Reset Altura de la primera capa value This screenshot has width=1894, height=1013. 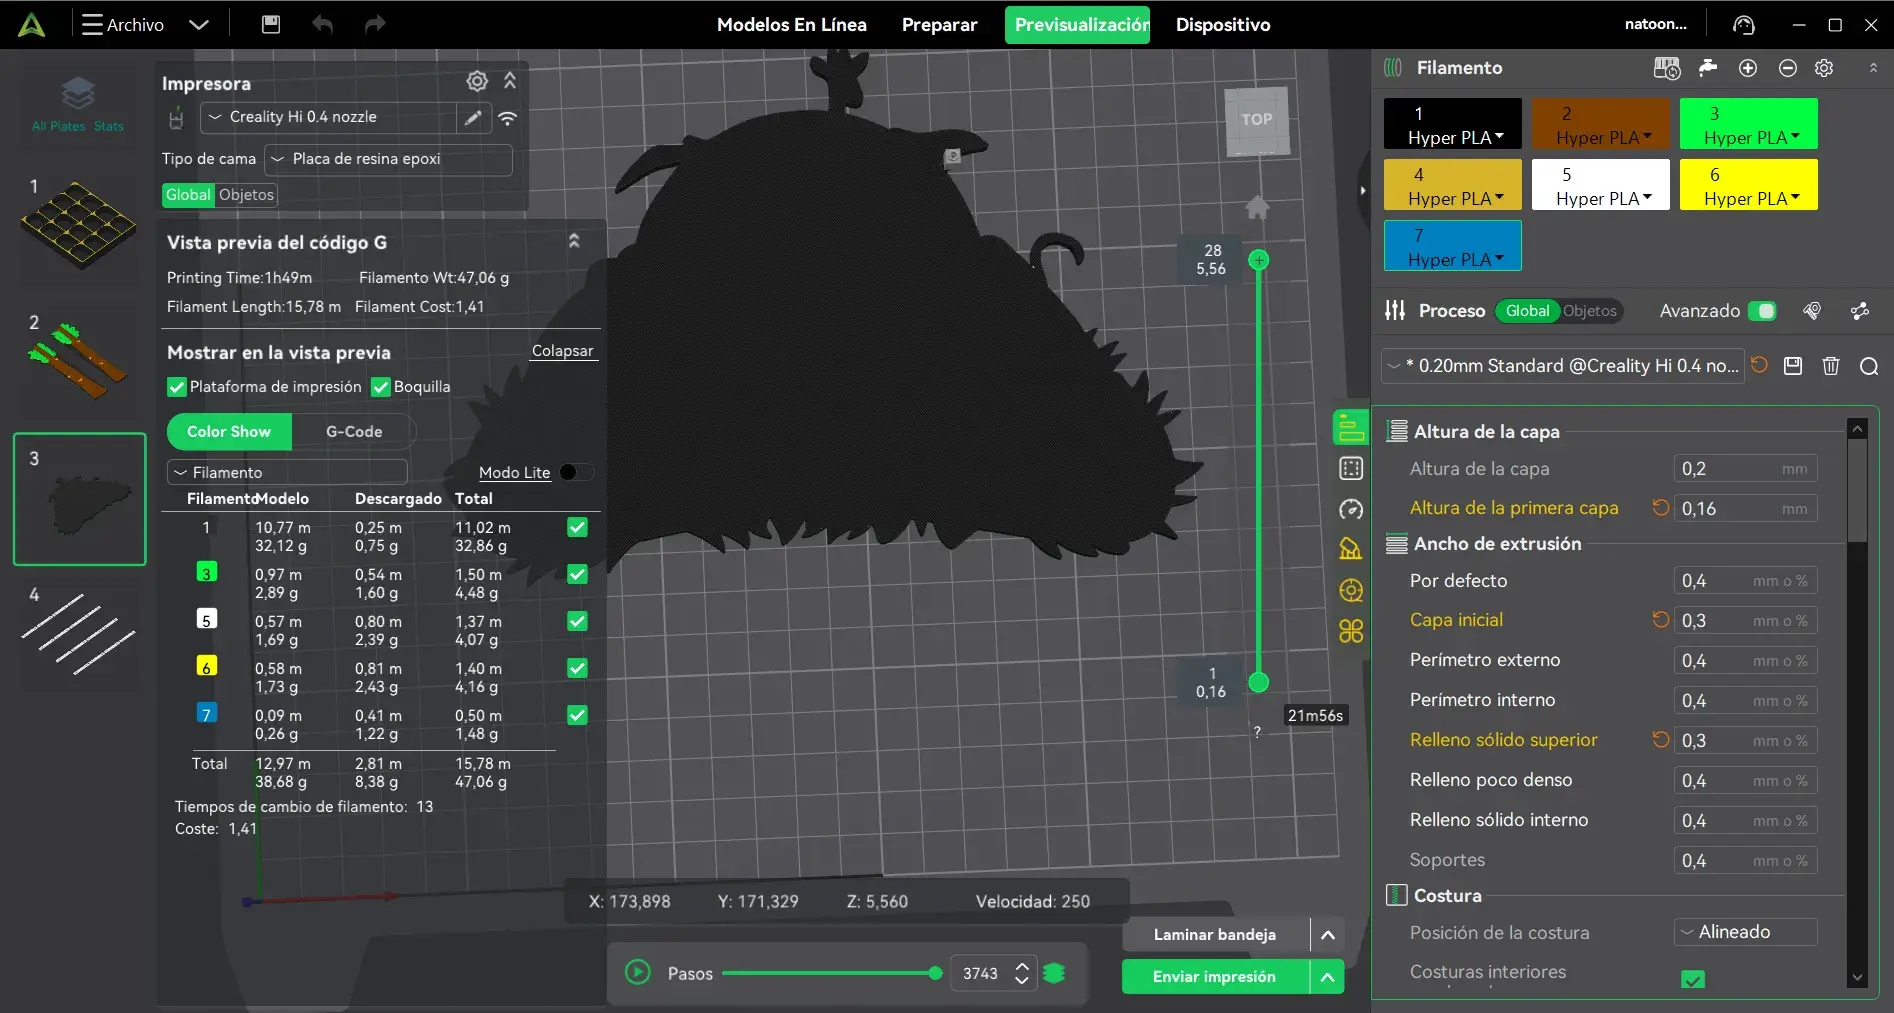(x=1661, y=508)
